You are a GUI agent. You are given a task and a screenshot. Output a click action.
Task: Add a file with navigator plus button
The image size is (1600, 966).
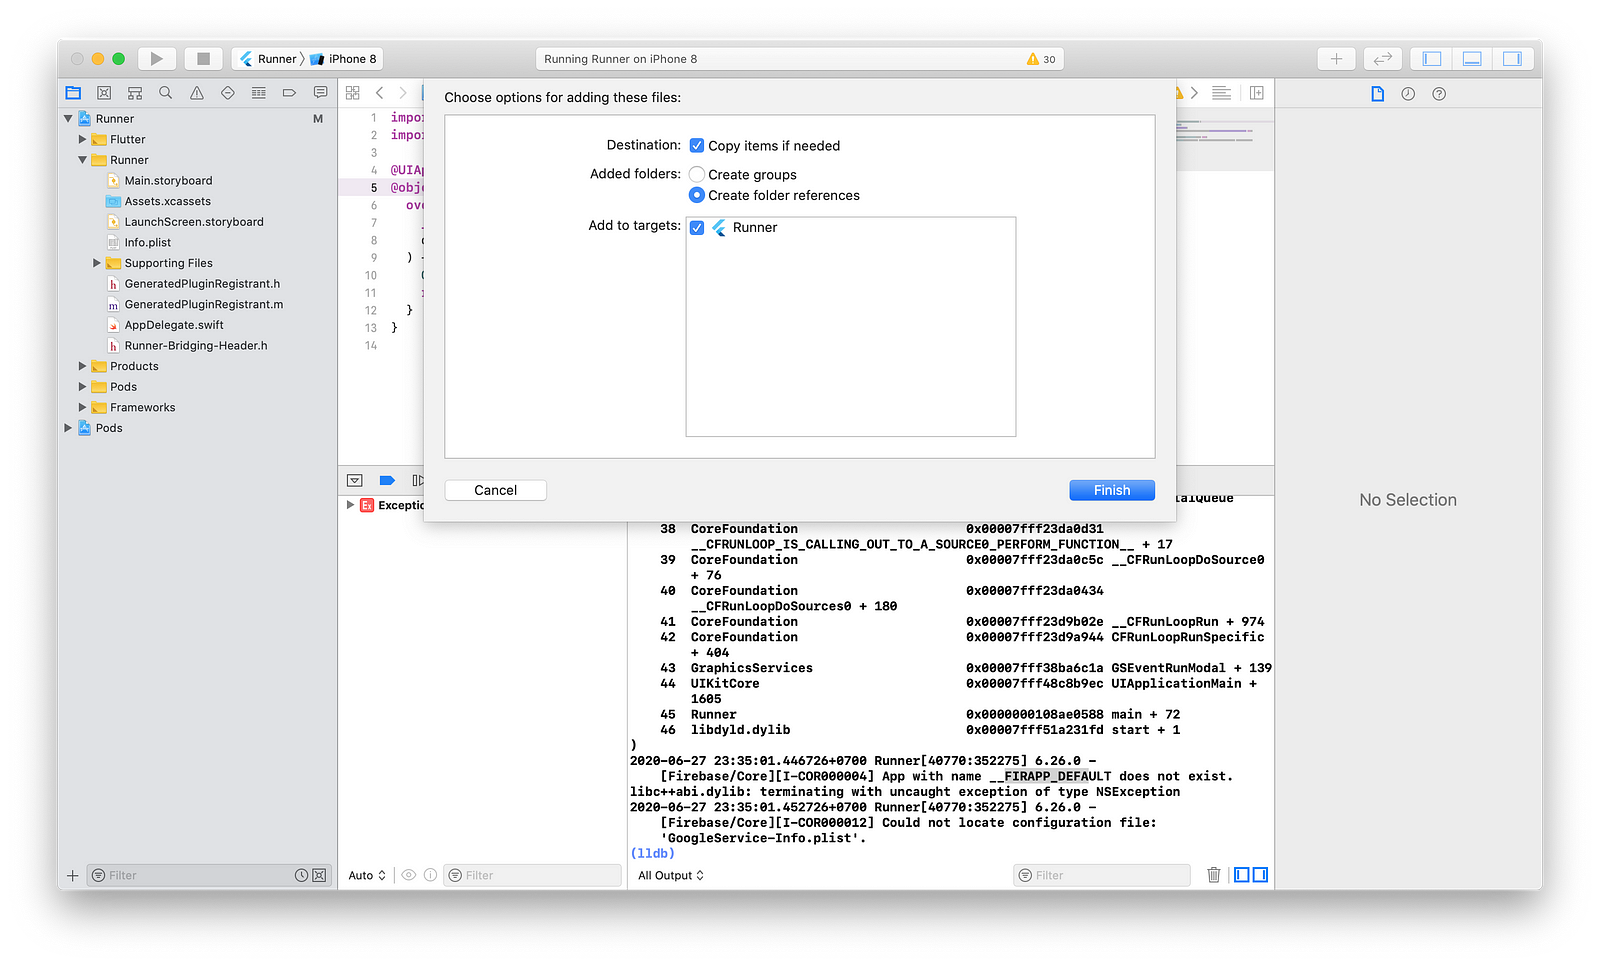(72, 876)
